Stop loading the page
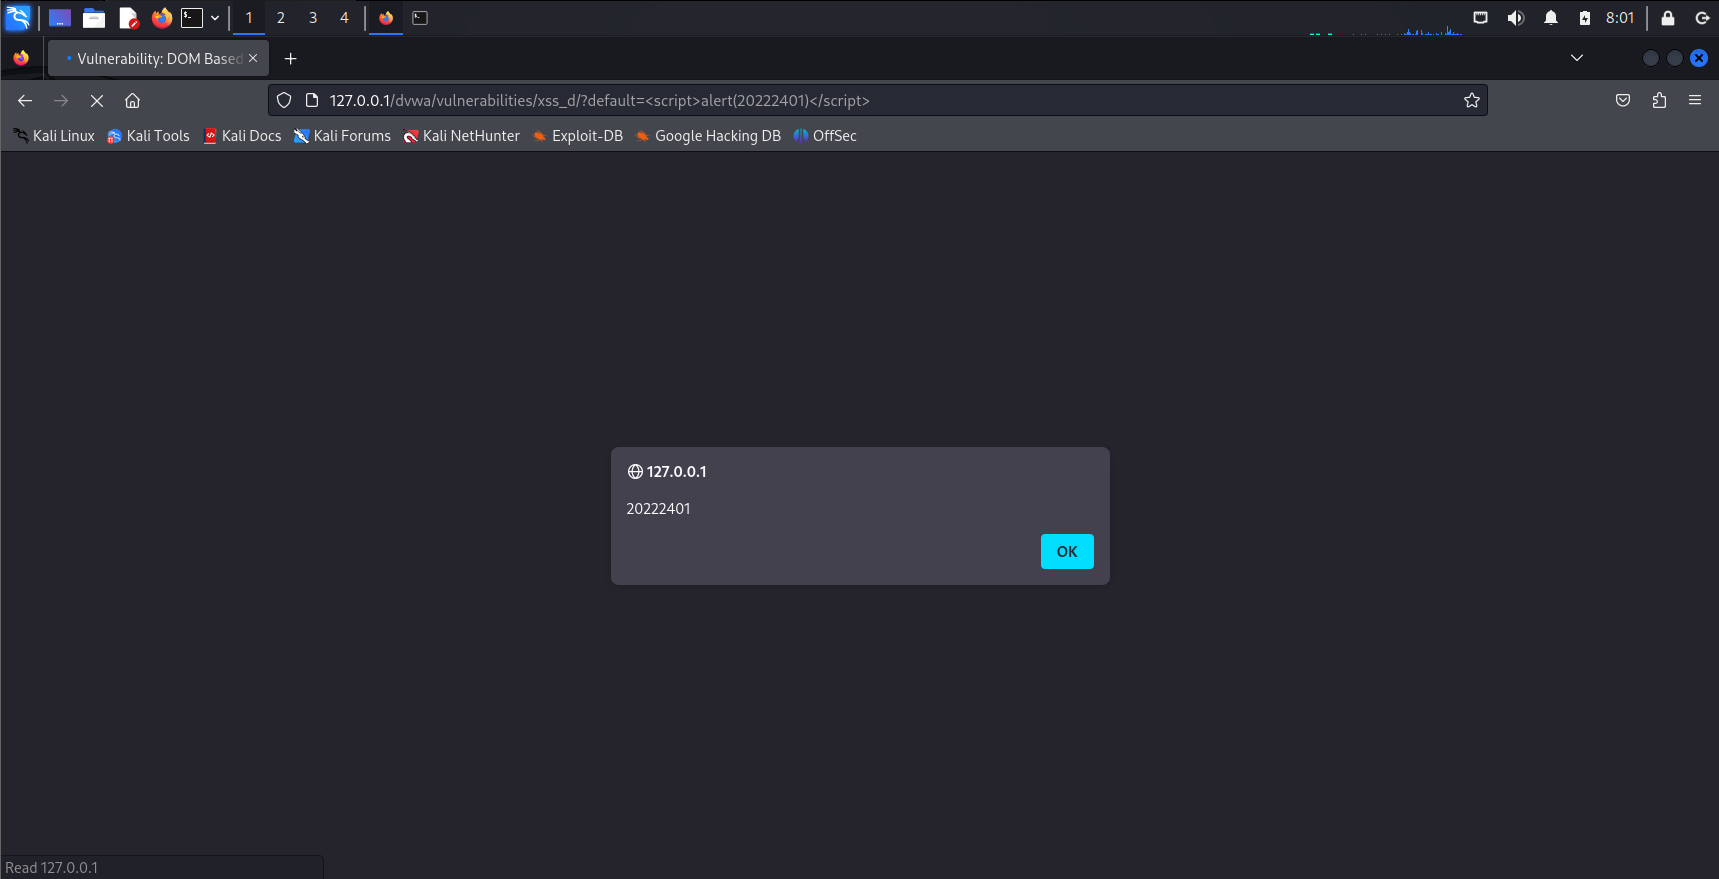1719x879 pixels. (97, 100)
